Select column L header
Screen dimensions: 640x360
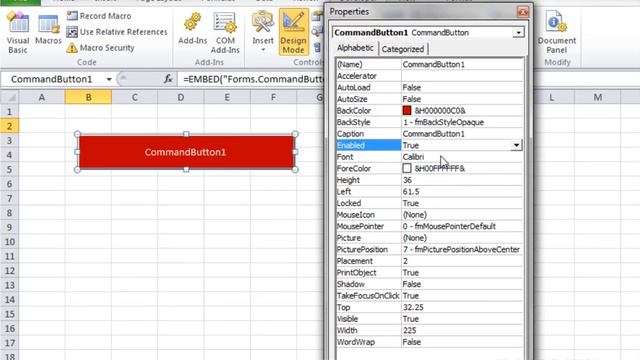point(551,97)
